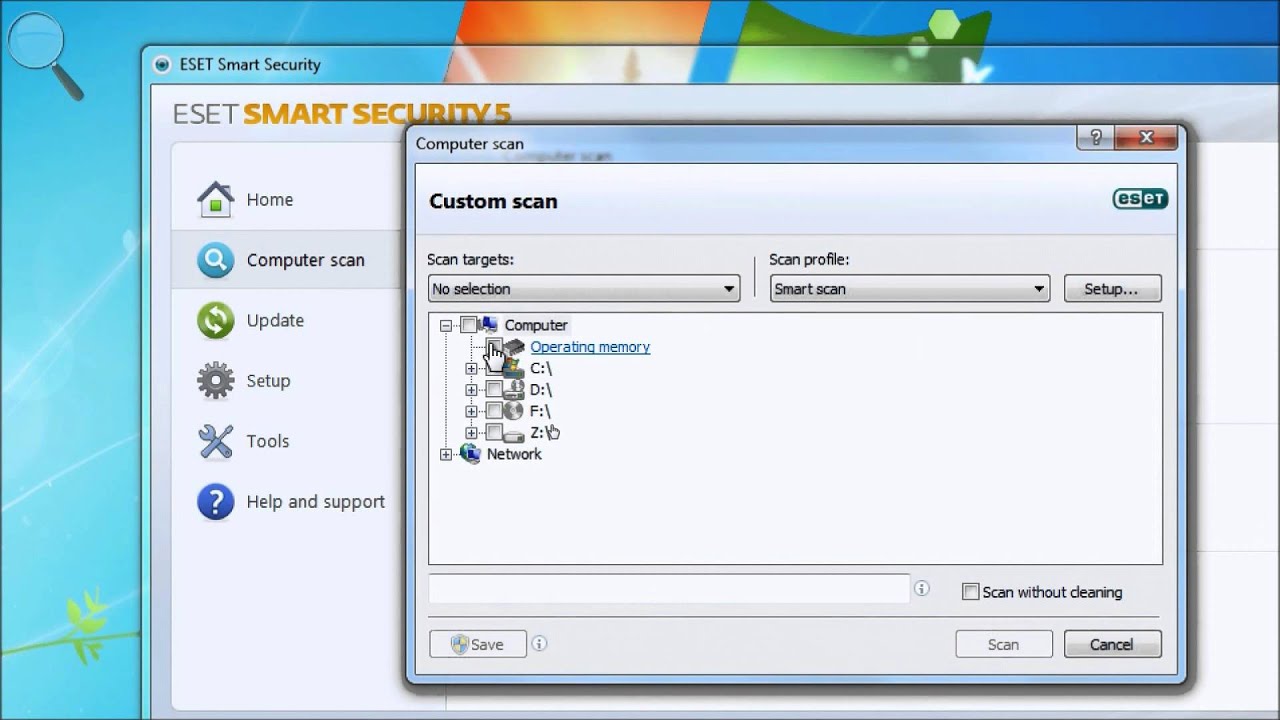The width and height of the screenshot is (1280, 720).
Task: Open the Scan targets dropdown
Action: coord(584,289)
